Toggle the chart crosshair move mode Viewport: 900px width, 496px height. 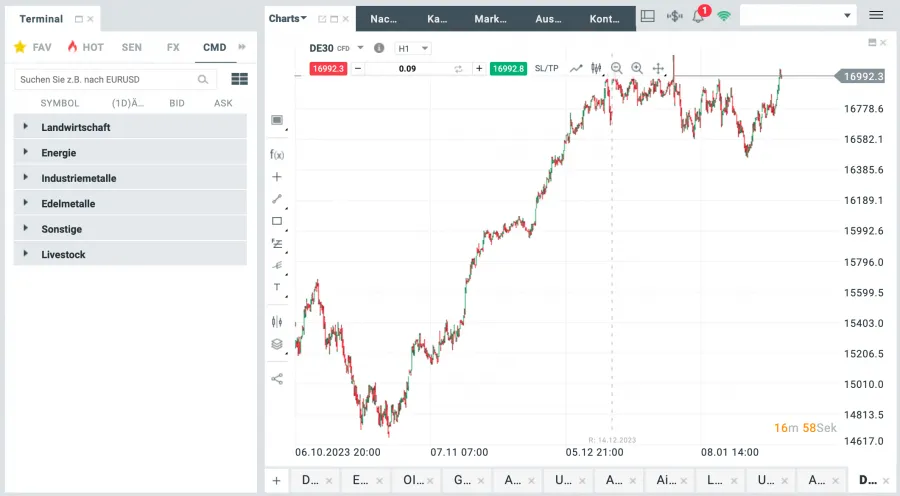point(658,68)
